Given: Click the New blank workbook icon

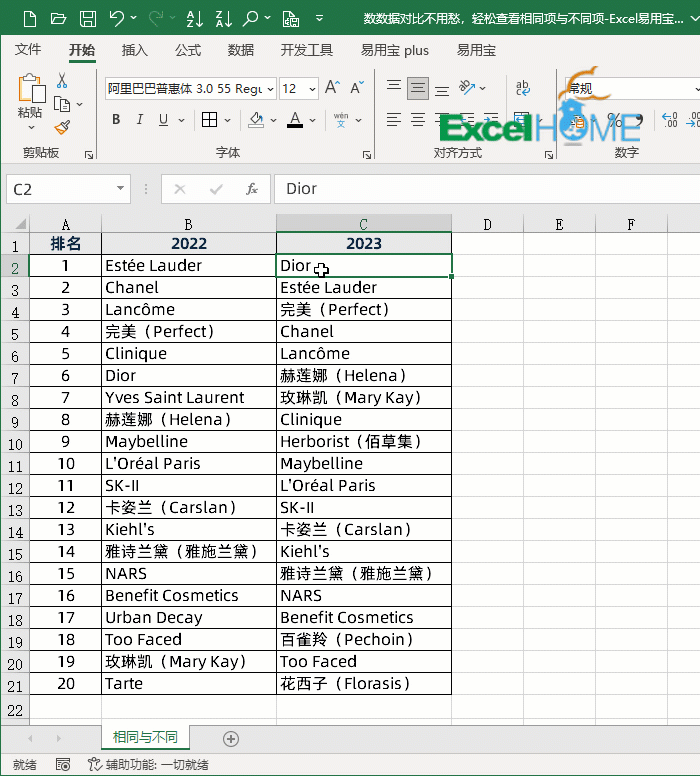Looking at the screenshot, I should [30, 19].
